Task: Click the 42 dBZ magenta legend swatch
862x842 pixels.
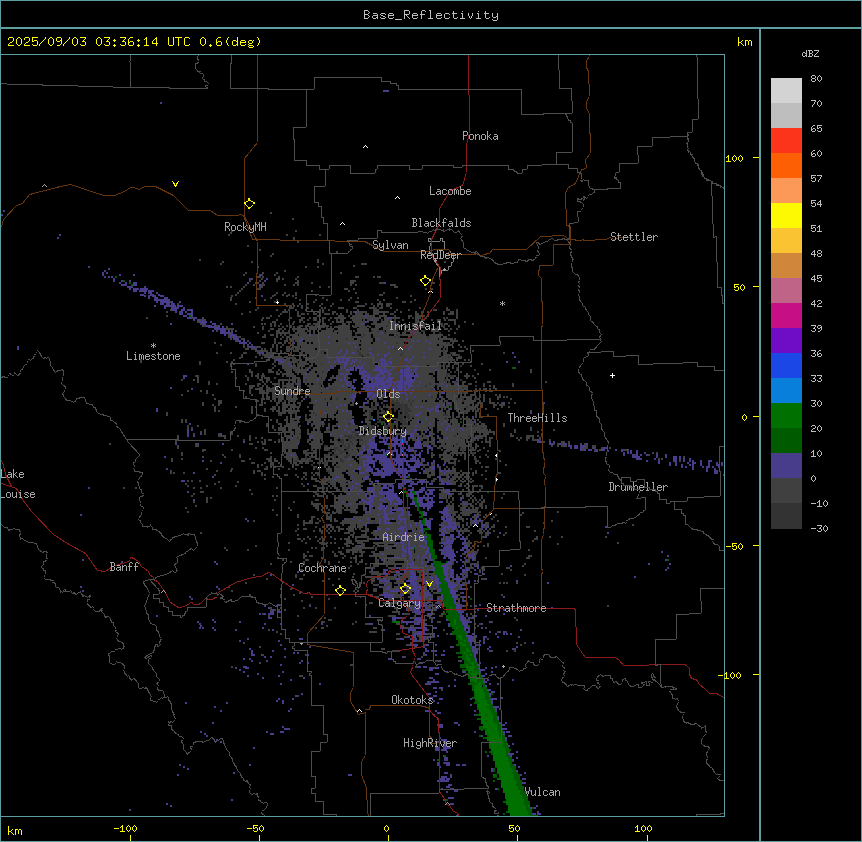Action: (x=786, y=315)
